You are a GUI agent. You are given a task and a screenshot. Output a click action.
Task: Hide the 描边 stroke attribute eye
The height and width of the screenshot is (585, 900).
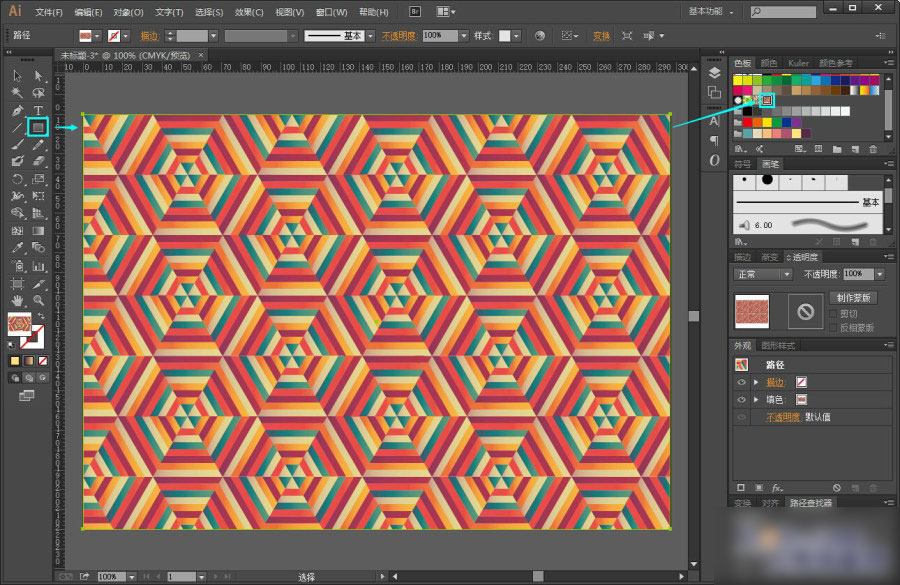pyautogui.click(x=741, y=382)
